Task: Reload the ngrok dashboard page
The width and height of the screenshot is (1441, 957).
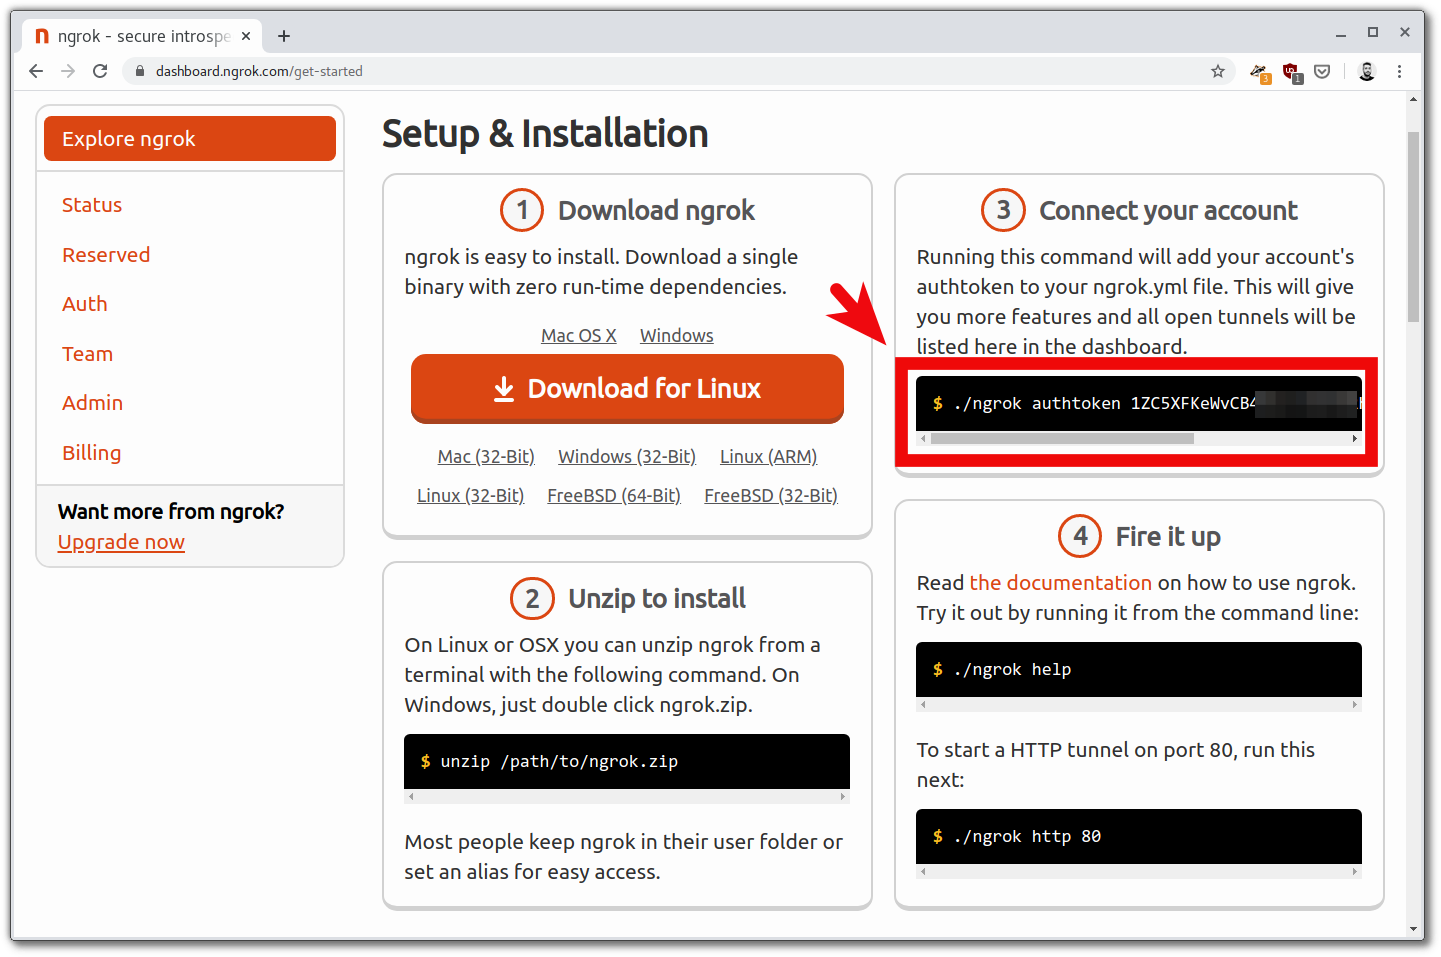Action: 100,71
